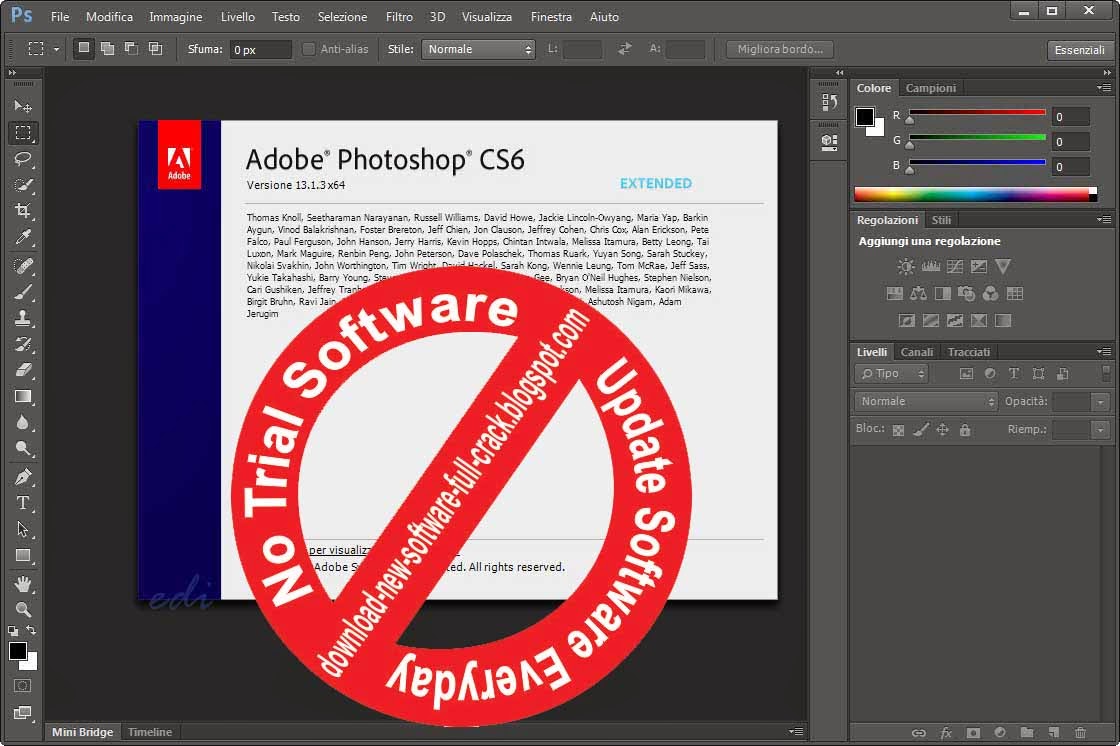The image size is (1120, 746).
Task: Swap foreground and background colors
Action: tap(31, 630)
